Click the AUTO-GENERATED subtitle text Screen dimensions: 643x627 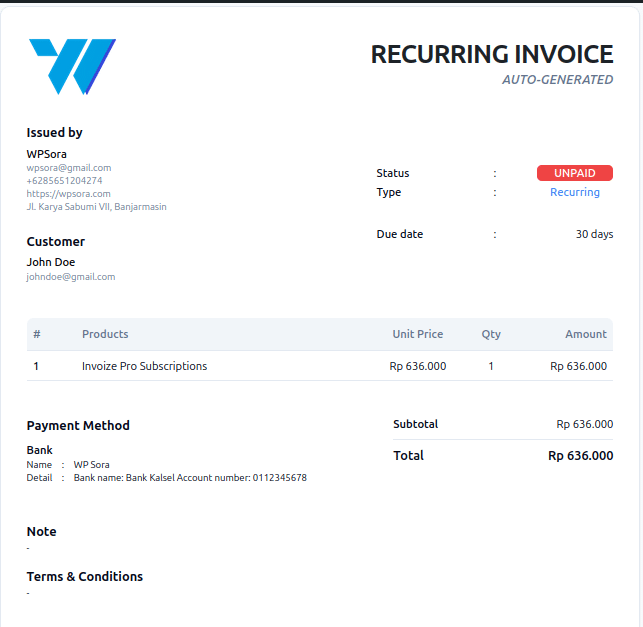557,80
